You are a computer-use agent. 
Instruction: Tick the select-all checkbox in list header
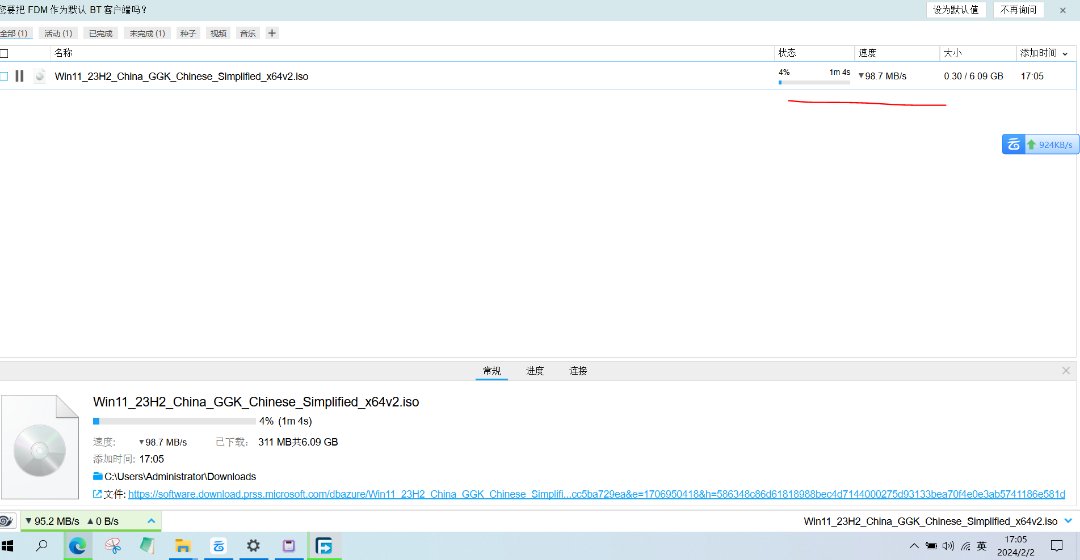click(4, 52)
